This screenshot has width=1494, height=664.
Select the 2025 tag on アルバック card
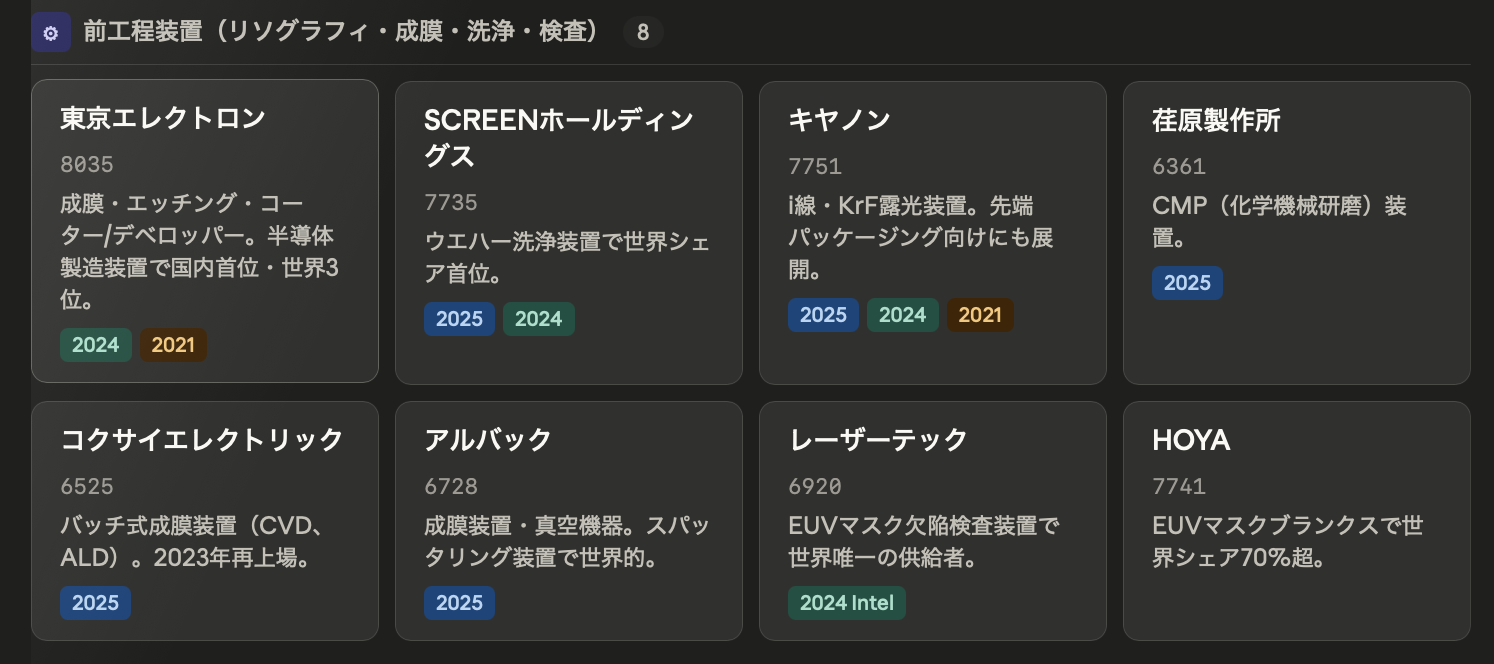[460, 603]
